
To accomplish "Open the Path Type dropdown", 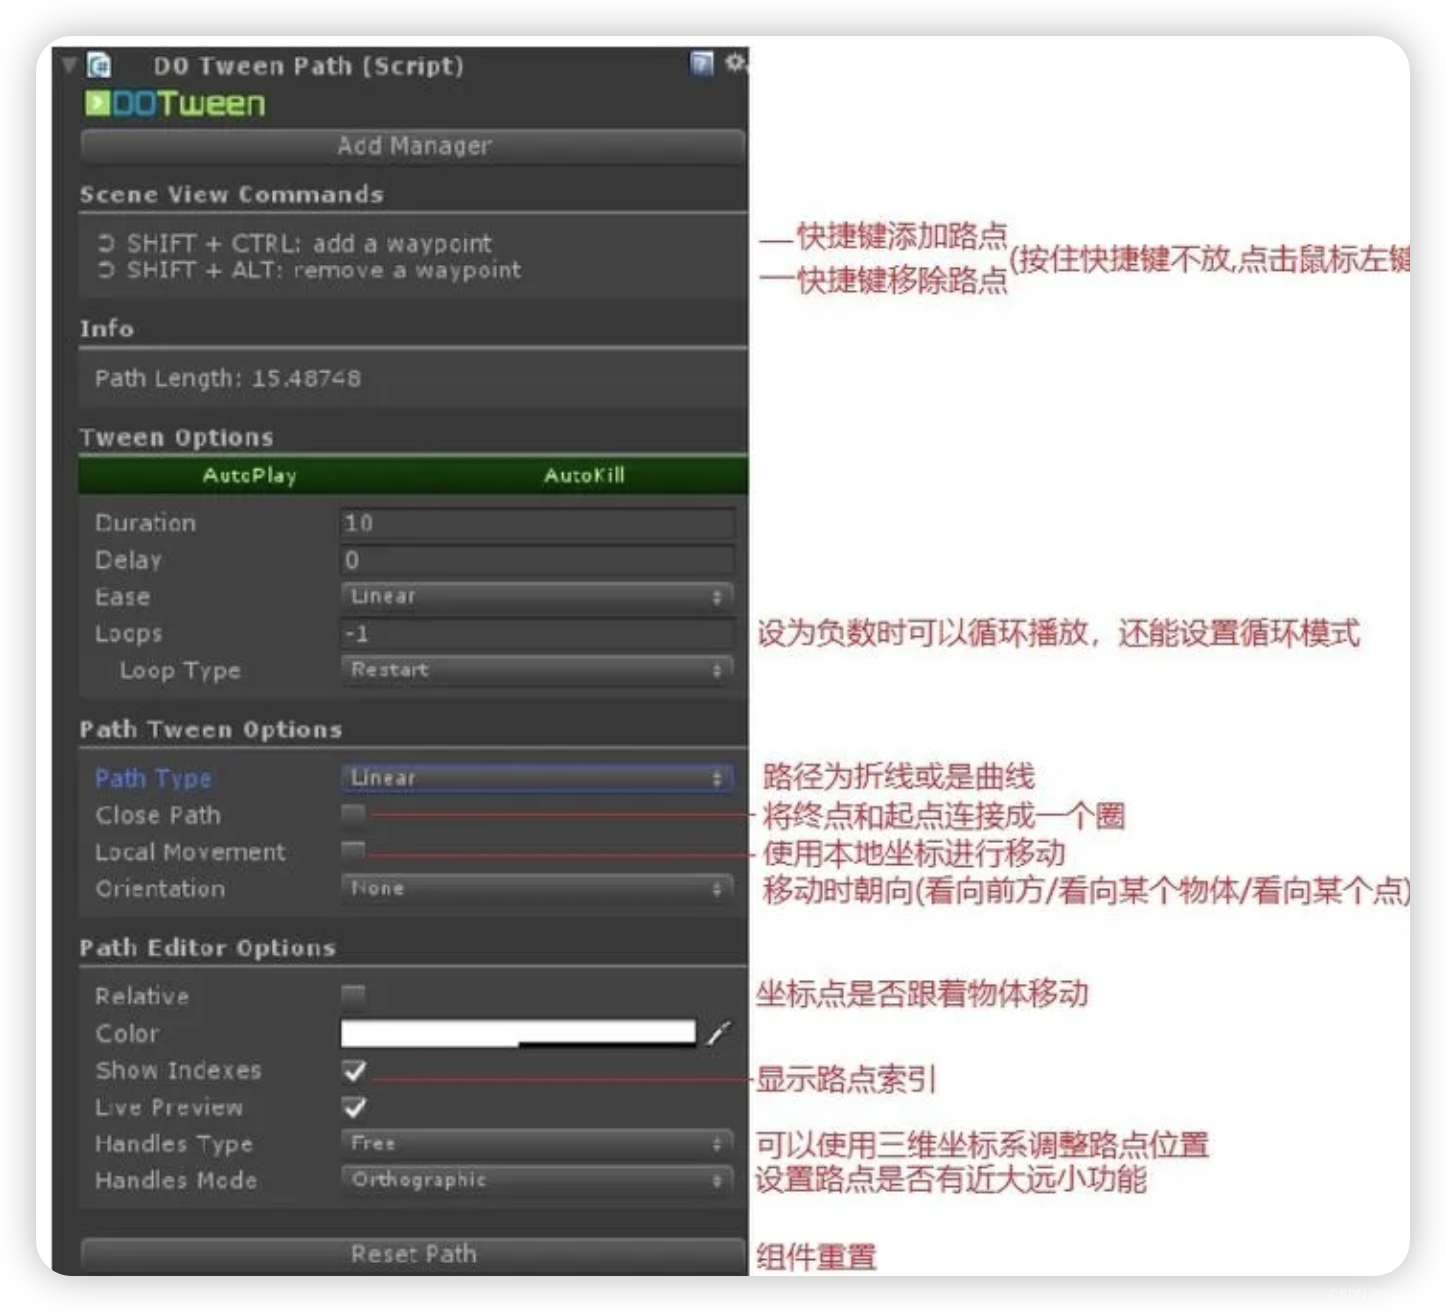I will point(537,777).
